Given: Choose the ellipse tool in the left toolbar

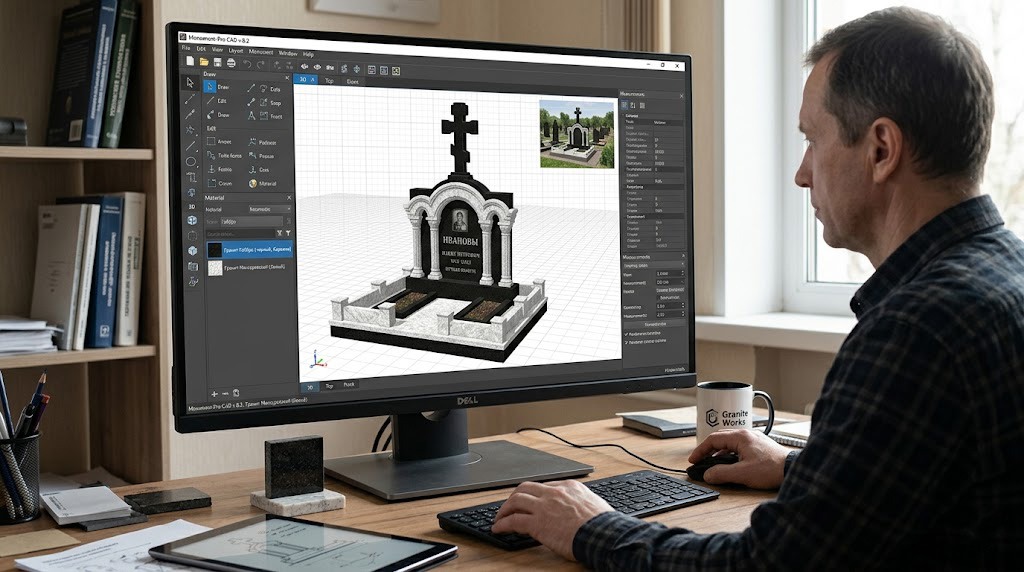Looking at the screenshot, I should 191,161.
